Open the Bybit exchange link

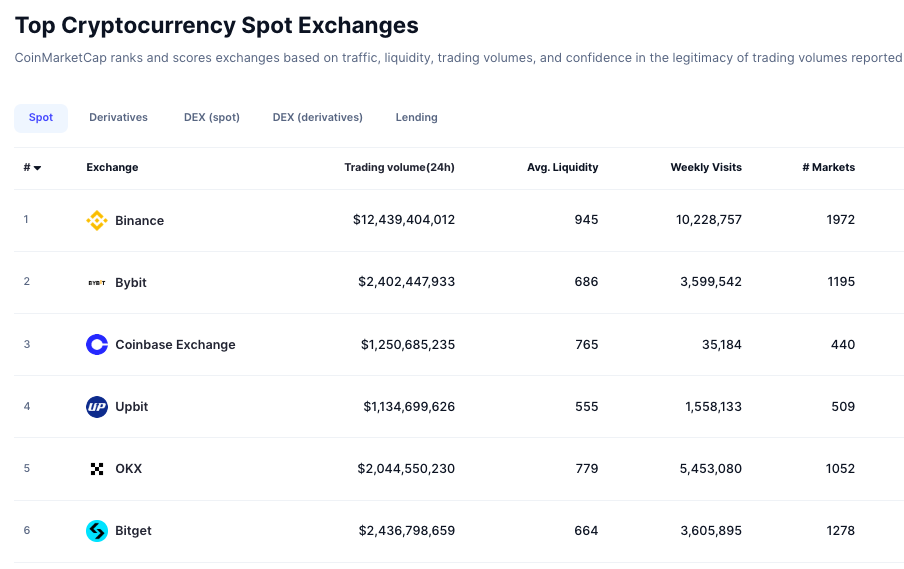[131, 282]
